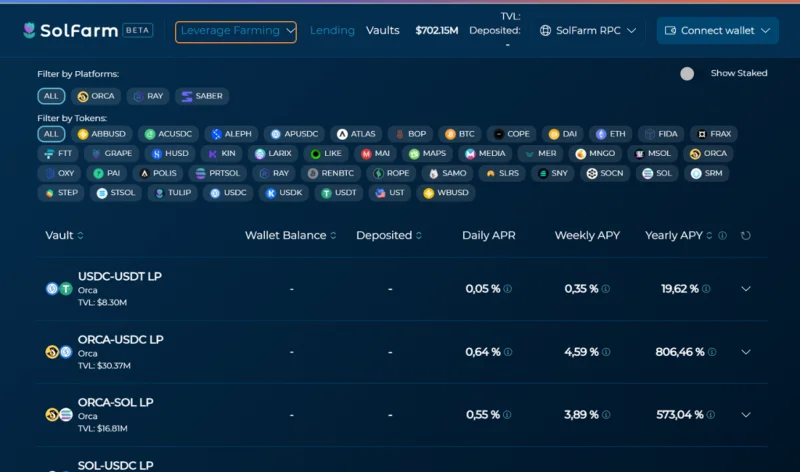Image resolution: width=800 pixels, height=472 pixels.
Task: Filter platforms by SABER
Action: [x=202, y=96]
